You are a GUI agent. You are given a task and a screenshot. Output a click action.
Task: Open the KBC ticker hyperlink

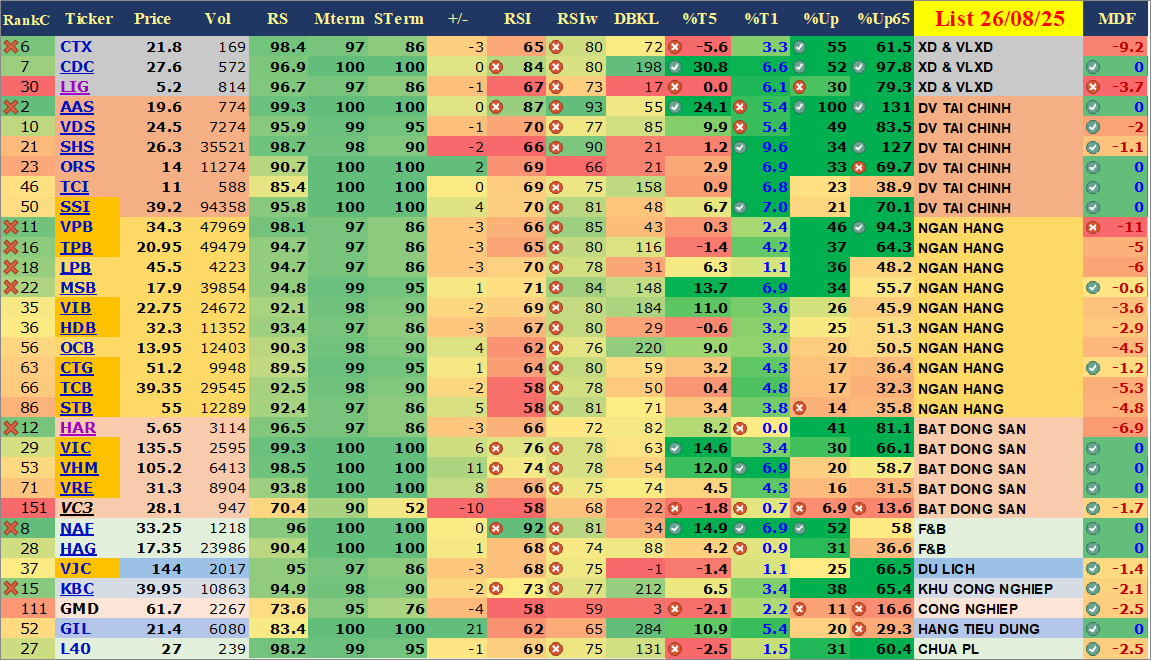77,589
